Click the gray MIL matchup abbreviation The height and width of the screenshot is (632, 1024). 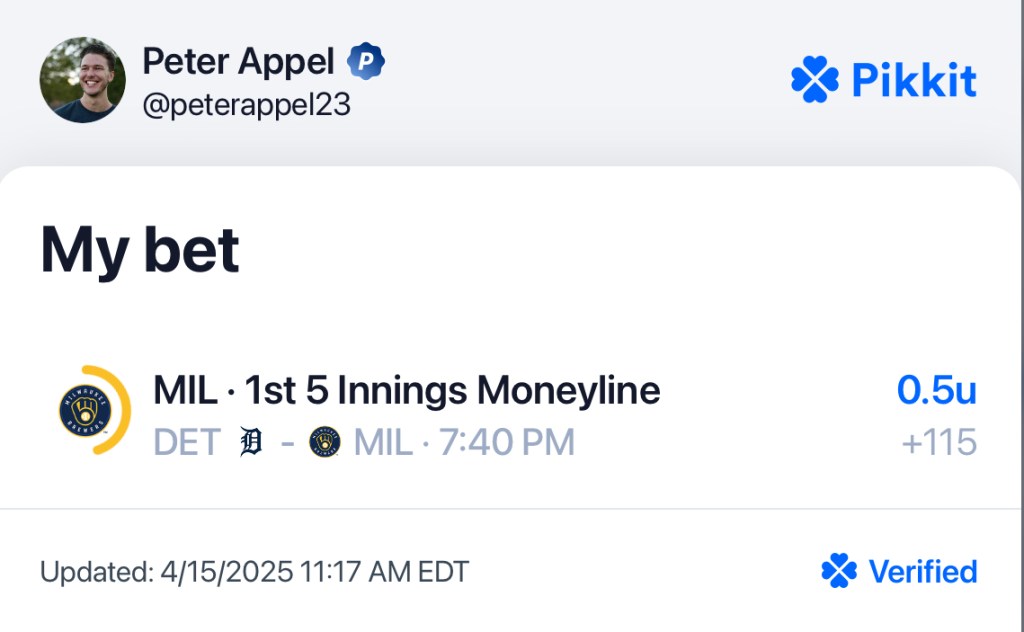(x=383, y=442)
